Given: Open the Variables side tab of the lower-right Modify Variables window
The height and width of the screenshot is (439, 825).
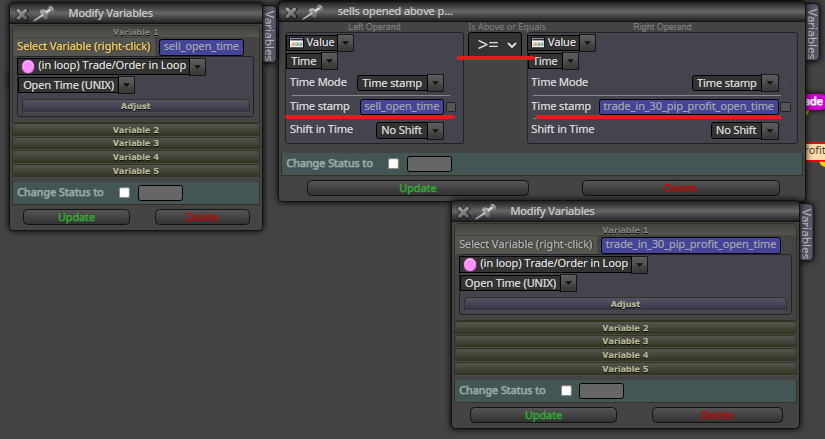Looking at the screenshot, I should [806, 233].
